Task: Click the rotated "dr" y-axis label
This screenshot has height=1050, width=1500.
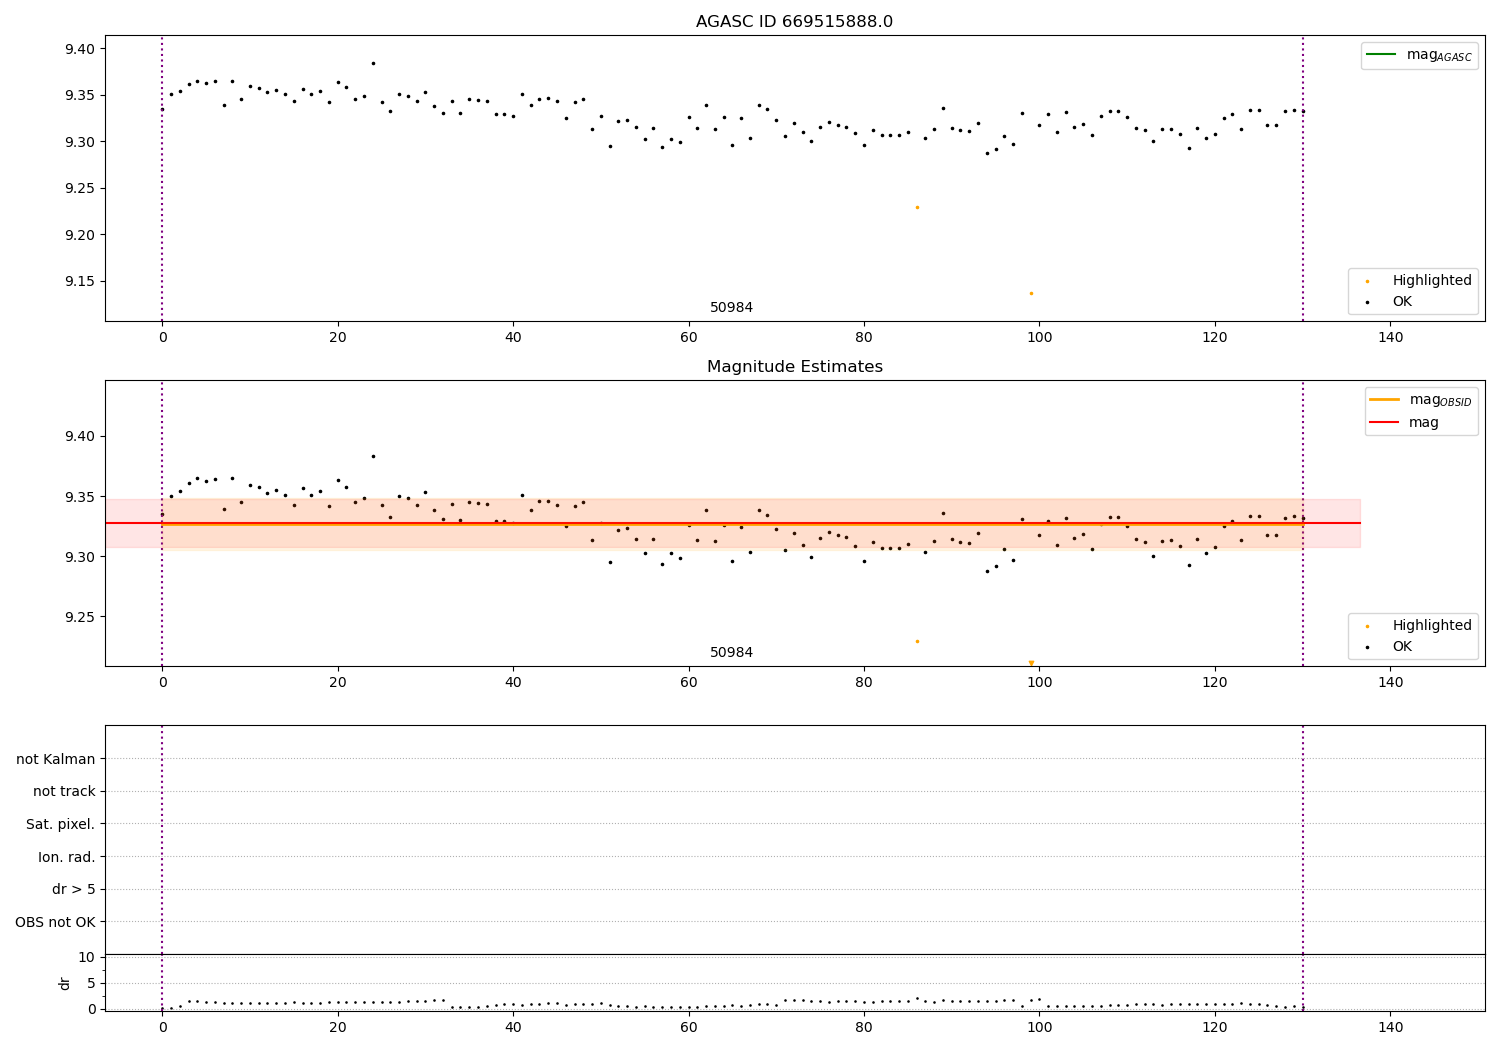Action: tap(65, 983)
